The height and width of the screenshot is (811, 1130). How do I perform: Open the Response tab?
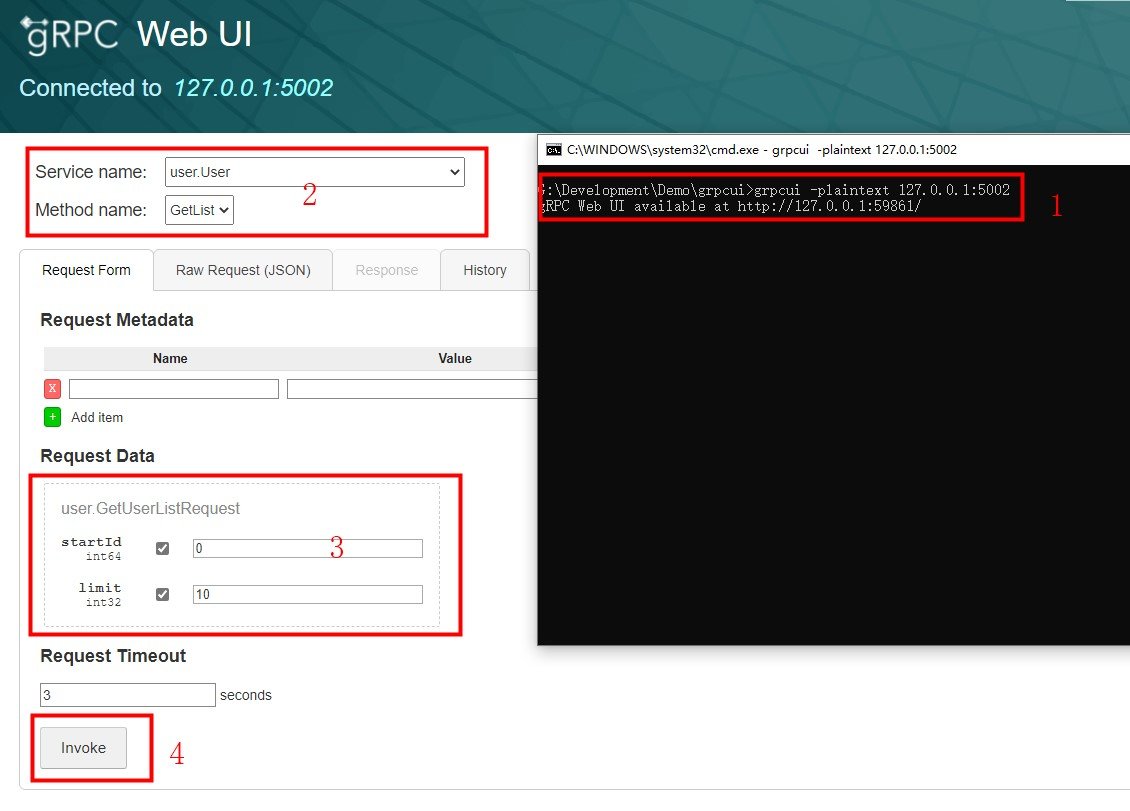pos(386,270)
